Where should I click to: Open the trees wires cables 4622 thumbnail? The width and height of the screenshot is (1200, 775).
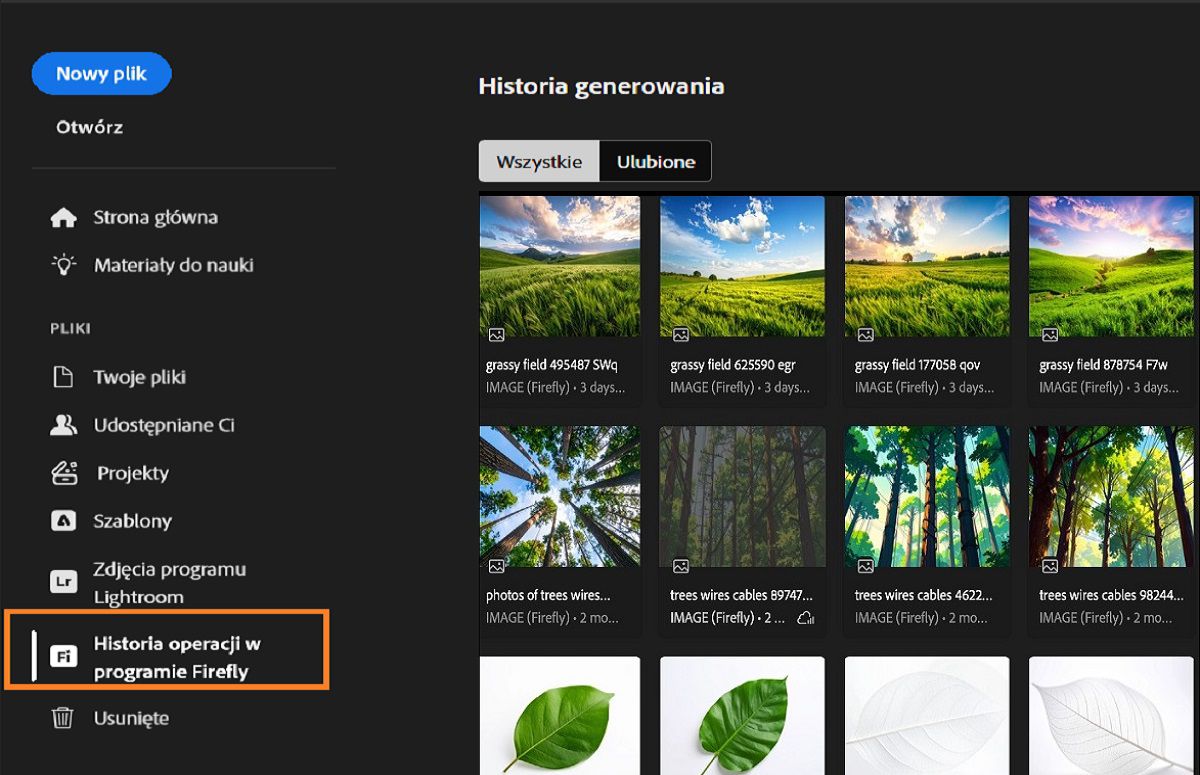point(927,497)
